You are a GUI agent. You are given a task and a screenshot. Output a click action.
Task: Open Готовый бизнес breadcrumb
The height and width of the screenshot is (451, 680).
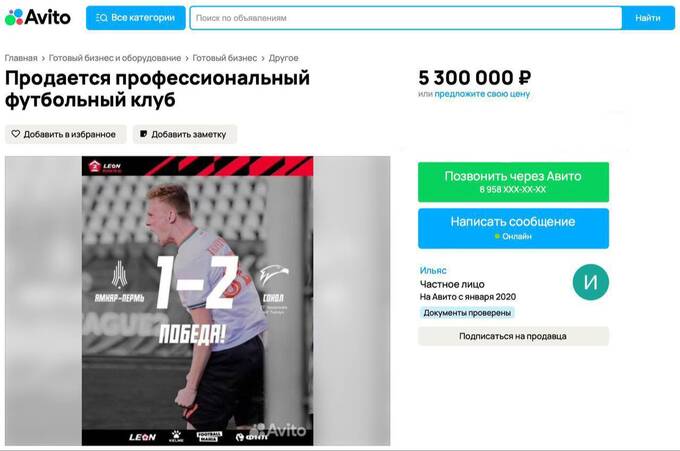(225, 58)
